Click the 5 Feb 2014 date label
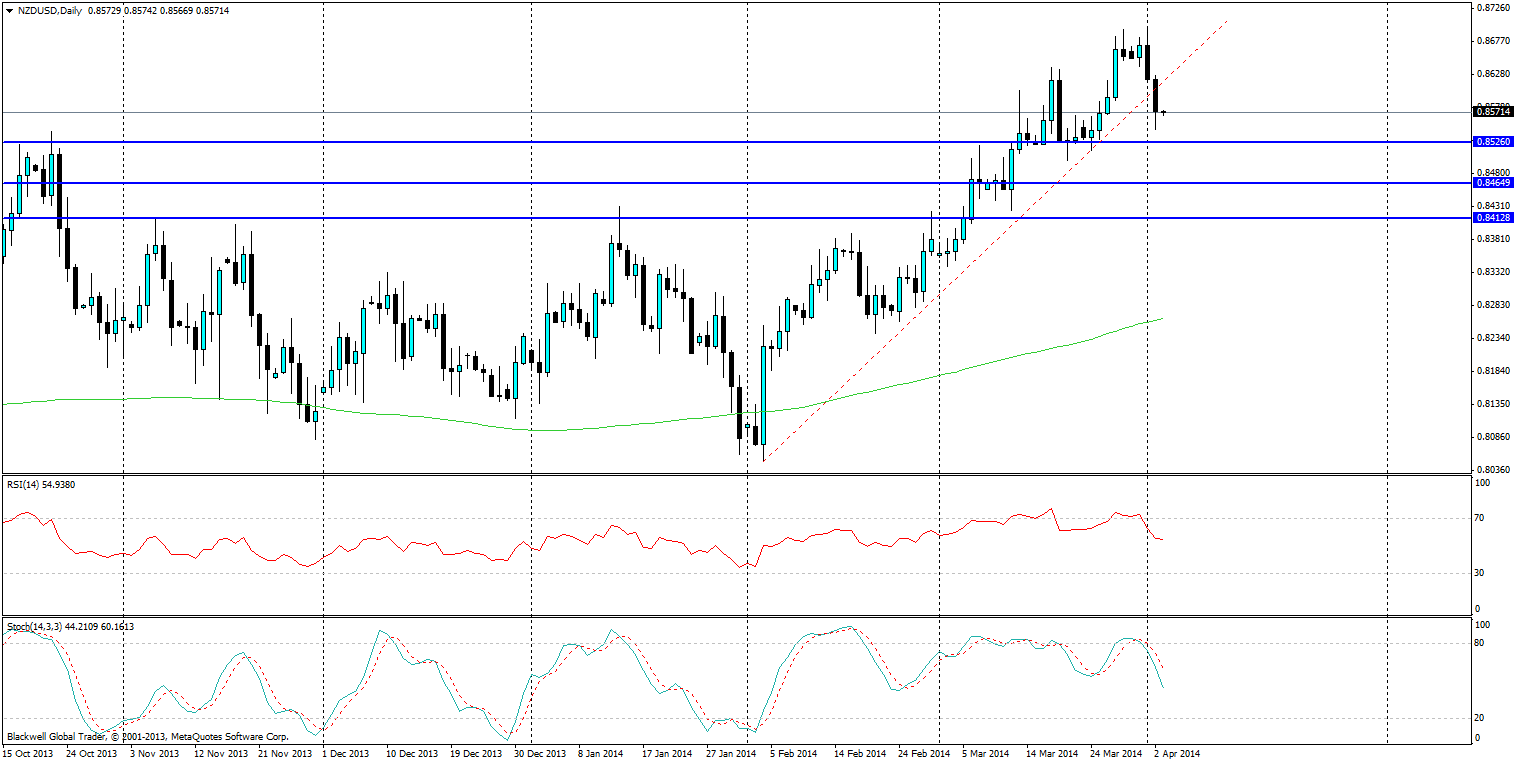The height and width of the screenshot is (762, 1514). point(794,754)
